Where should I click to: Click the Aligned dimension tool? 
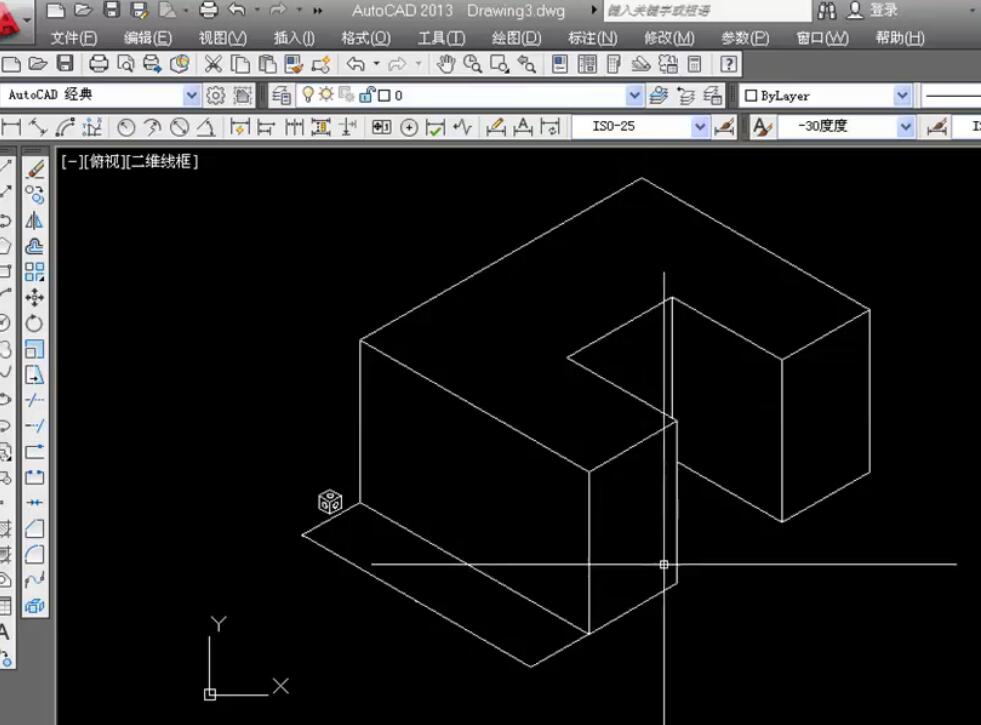(x=38, y=128)
